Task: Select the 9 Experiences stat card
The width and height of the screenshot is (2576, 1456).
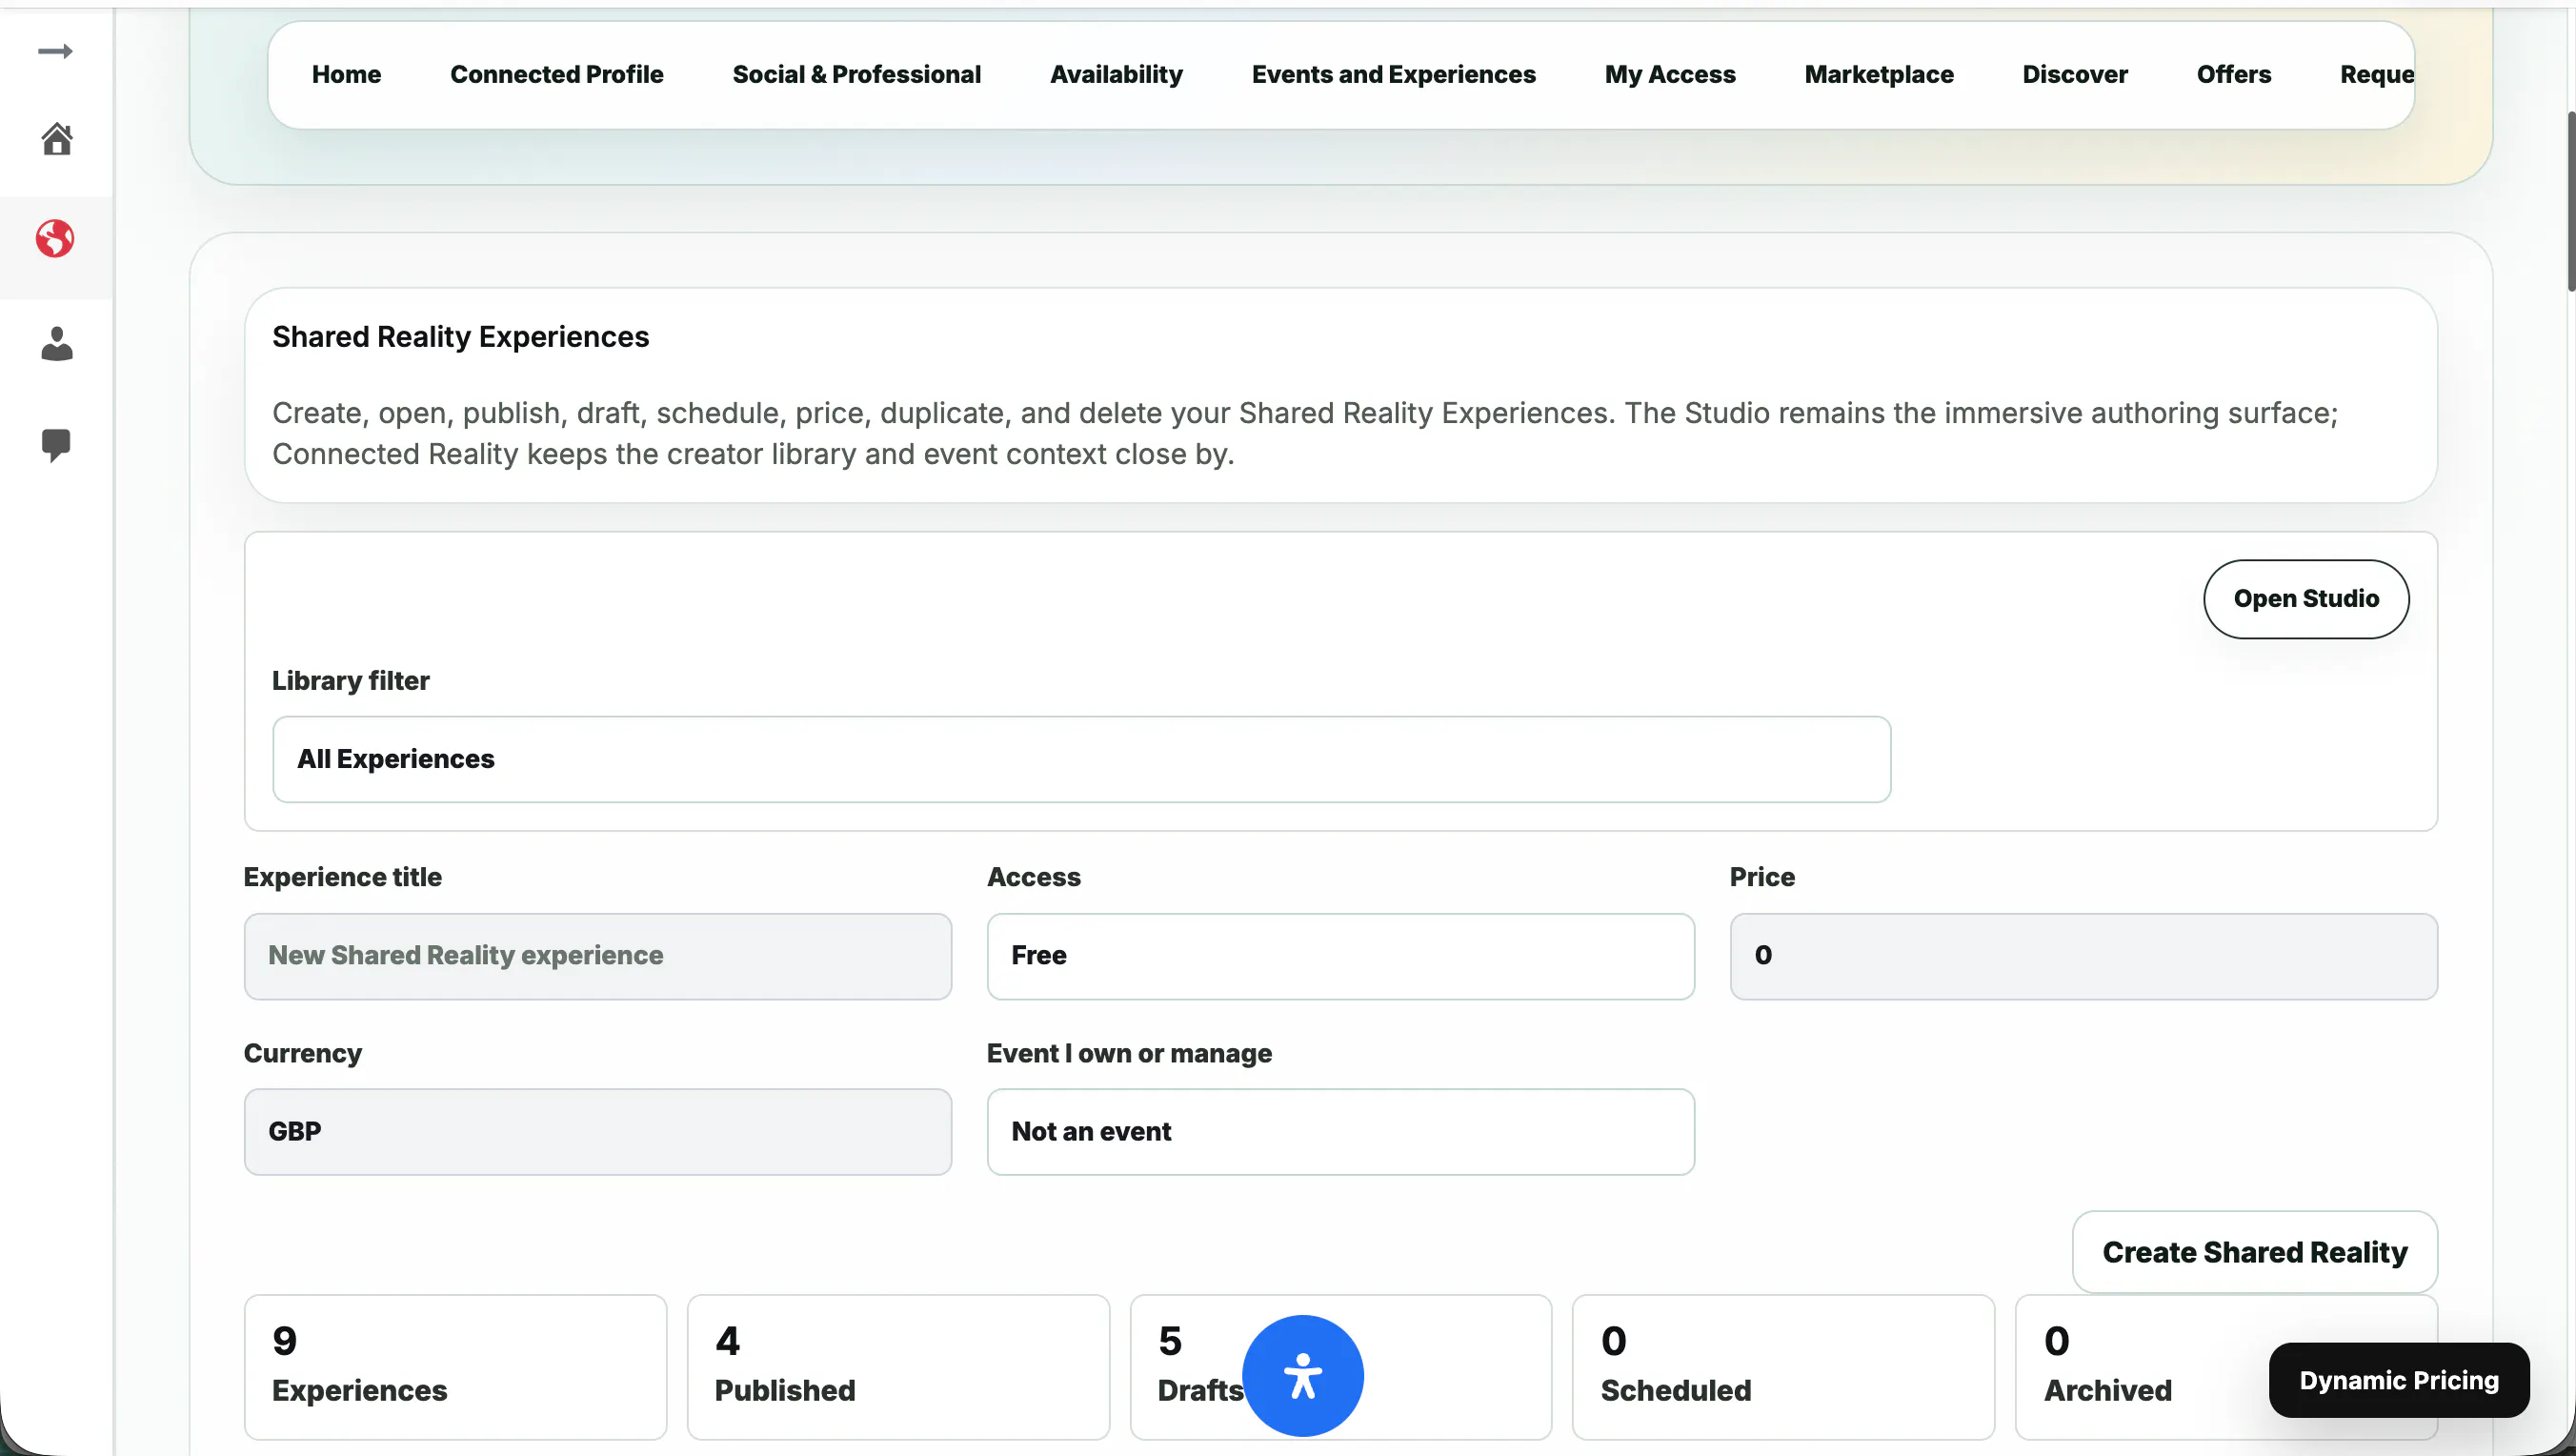Action: pyautogui.click(x=455, y=1367)
